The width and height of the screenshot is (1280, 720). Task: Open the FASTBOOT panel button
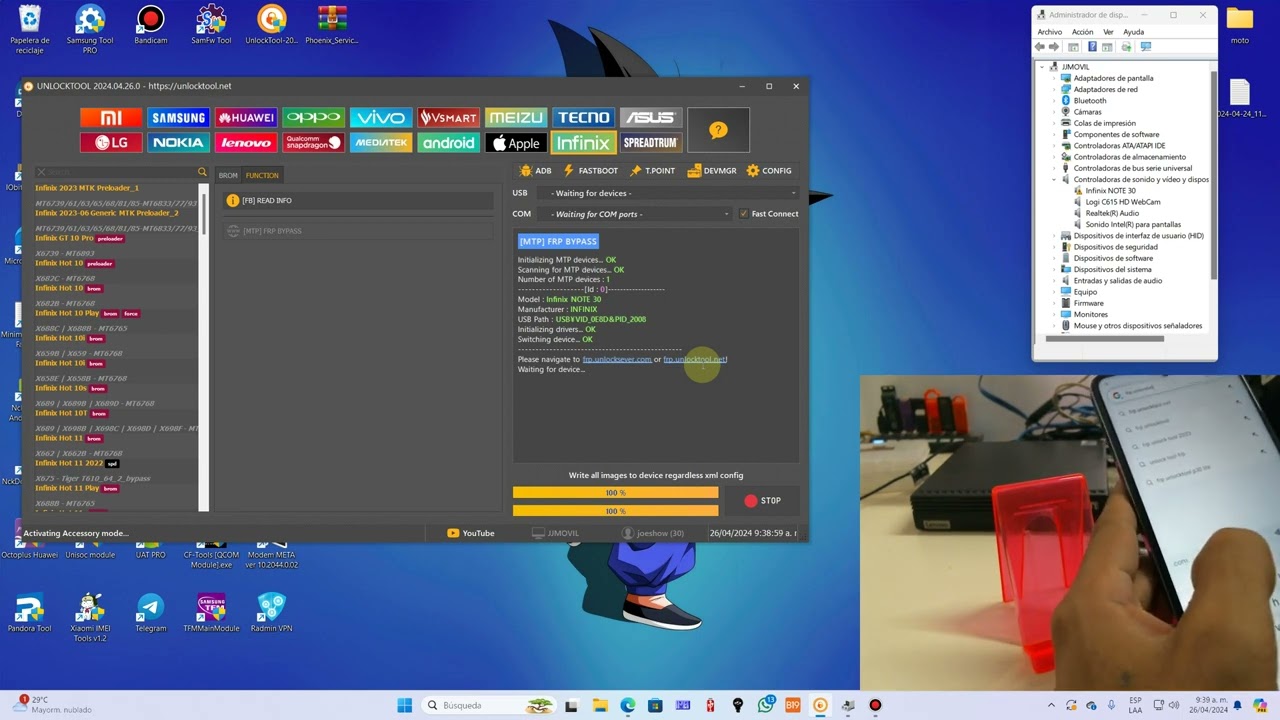(x=591, y=171)
